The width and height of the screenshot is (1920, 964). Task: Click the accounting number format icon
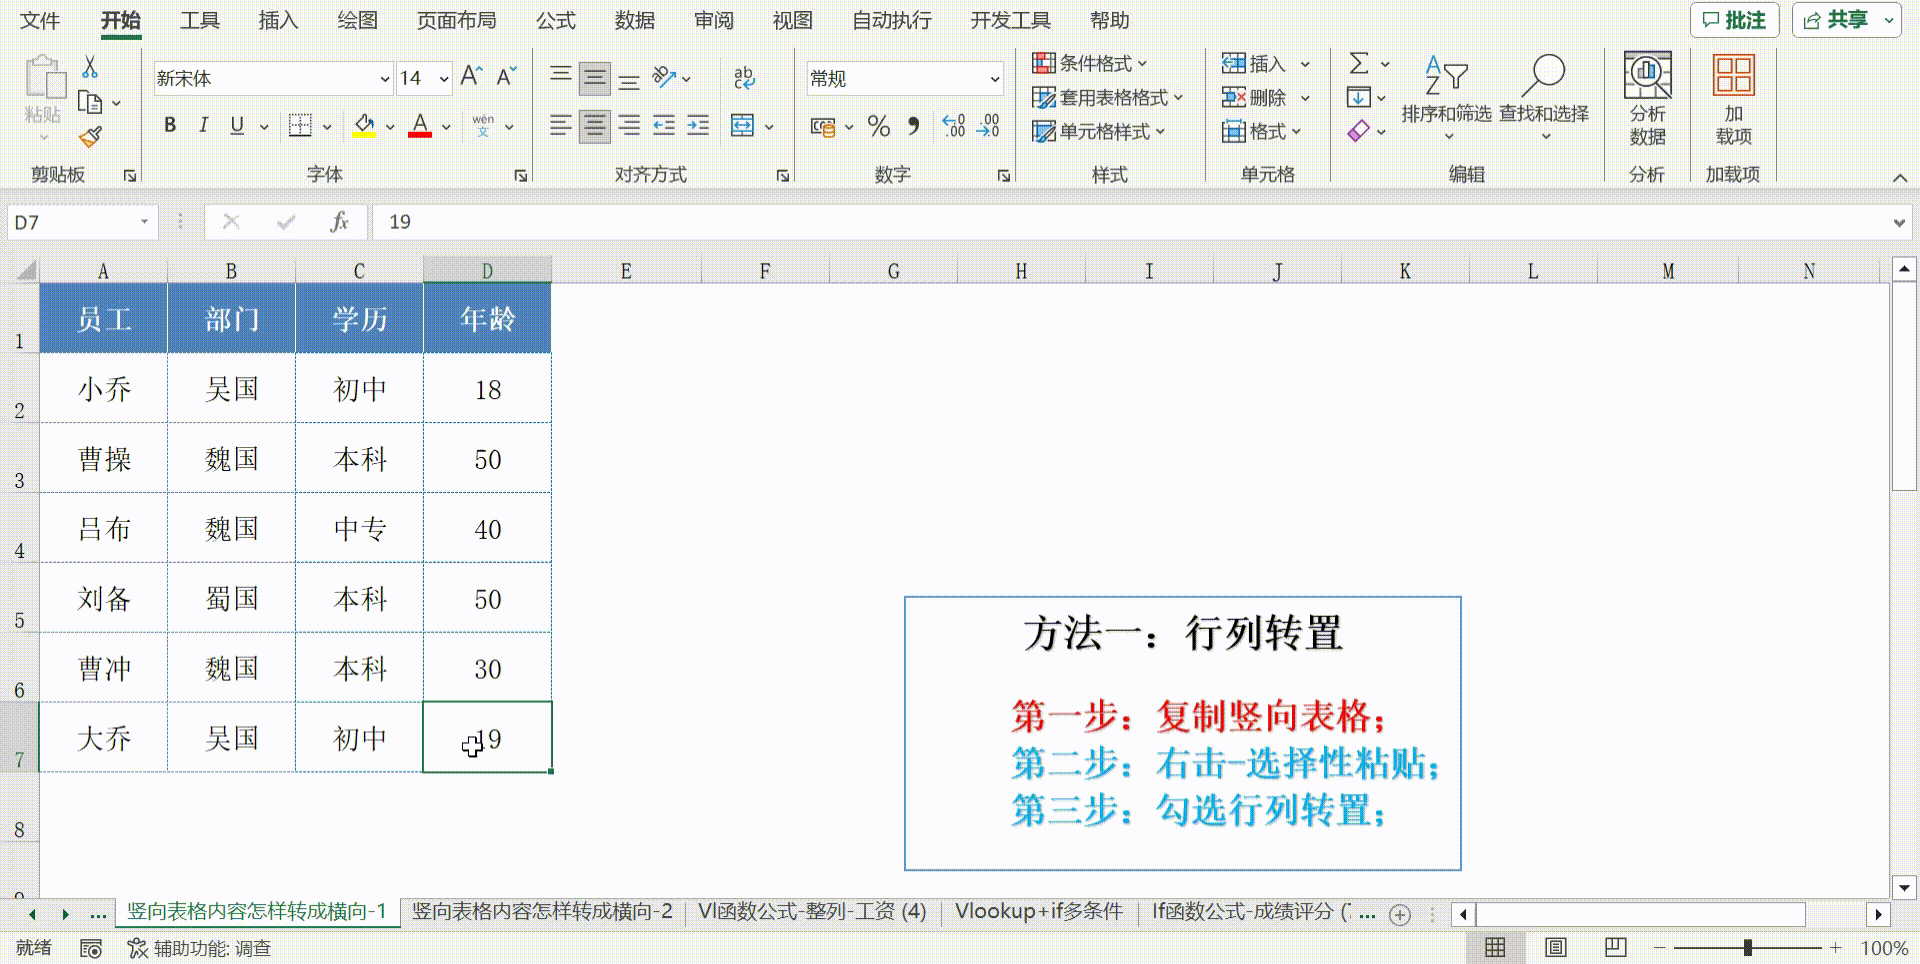pyautogui.click(x=823, y=126)
